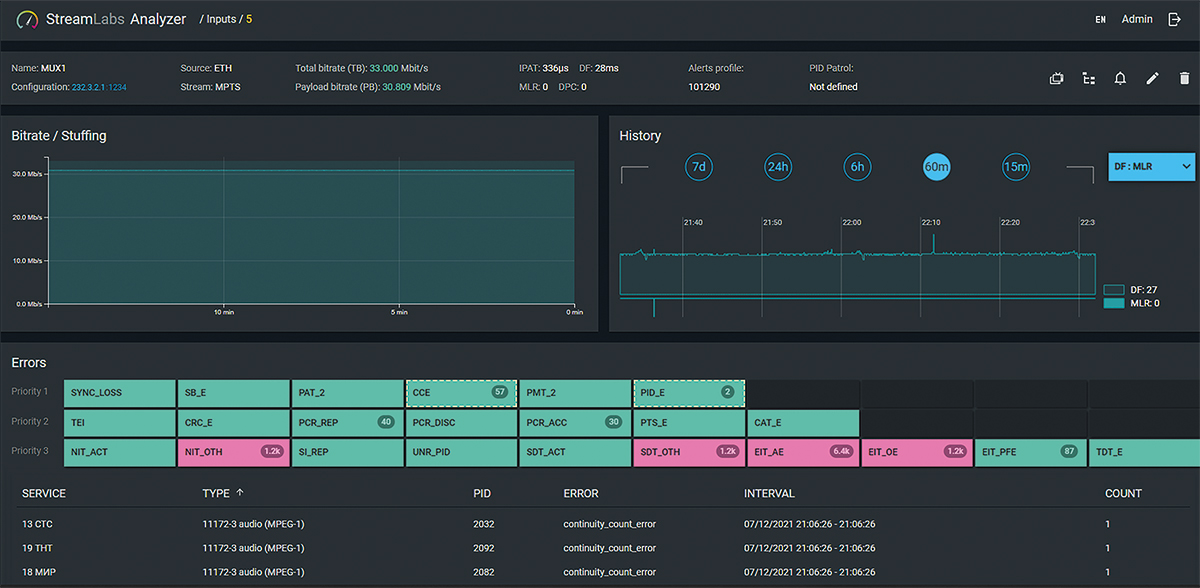Sort by the TYPE column arrow

(x=238, y=493)
